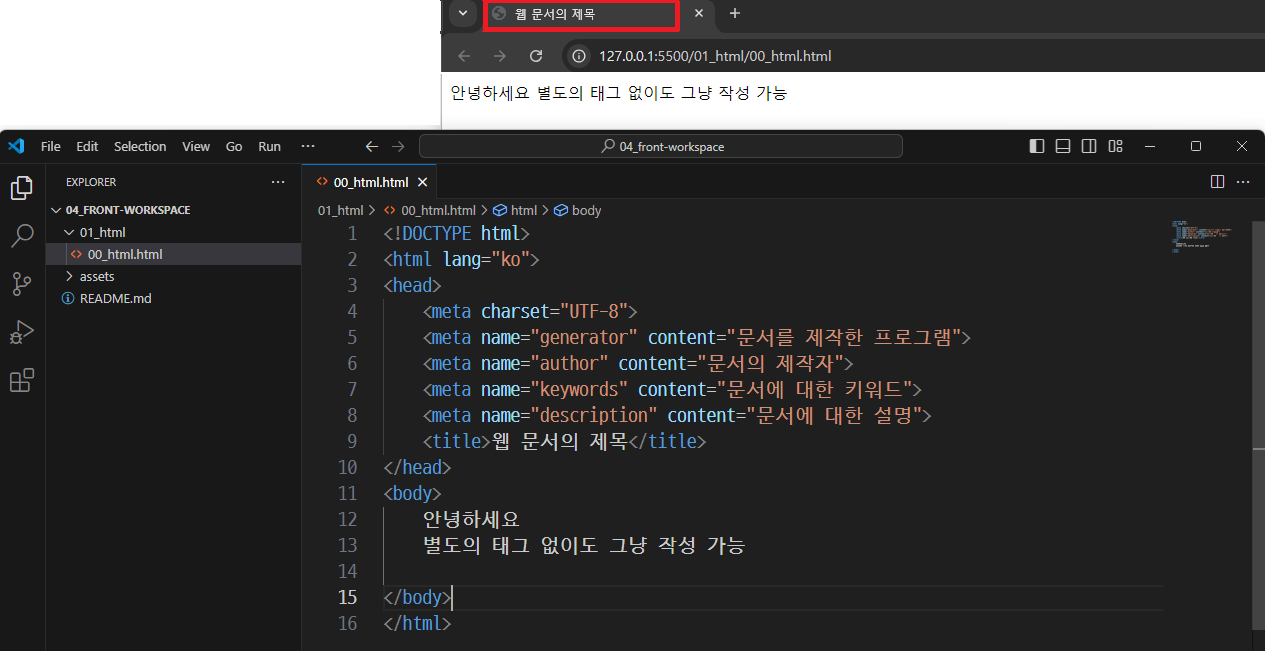Open the Go menu
Screen dimensions: 1265x651
coord(234,146)
